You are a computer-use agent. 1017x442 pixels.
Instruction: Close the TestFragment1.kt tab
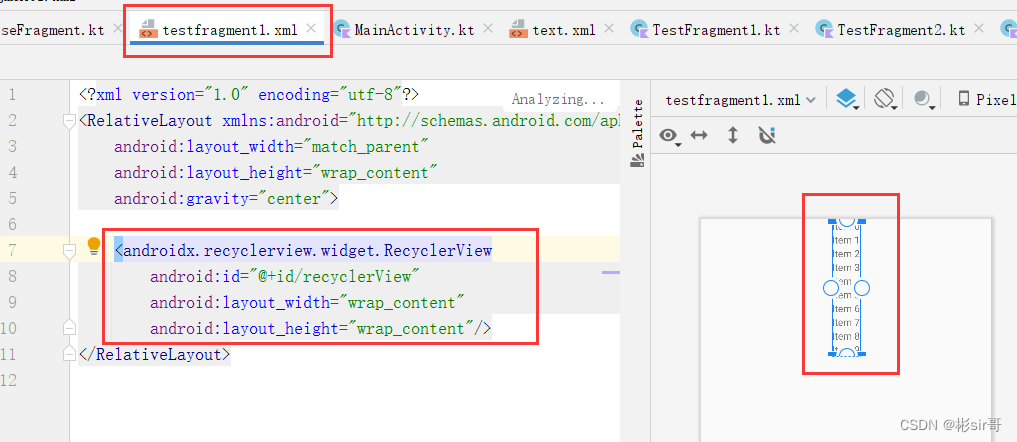click(x=795, y=28)
